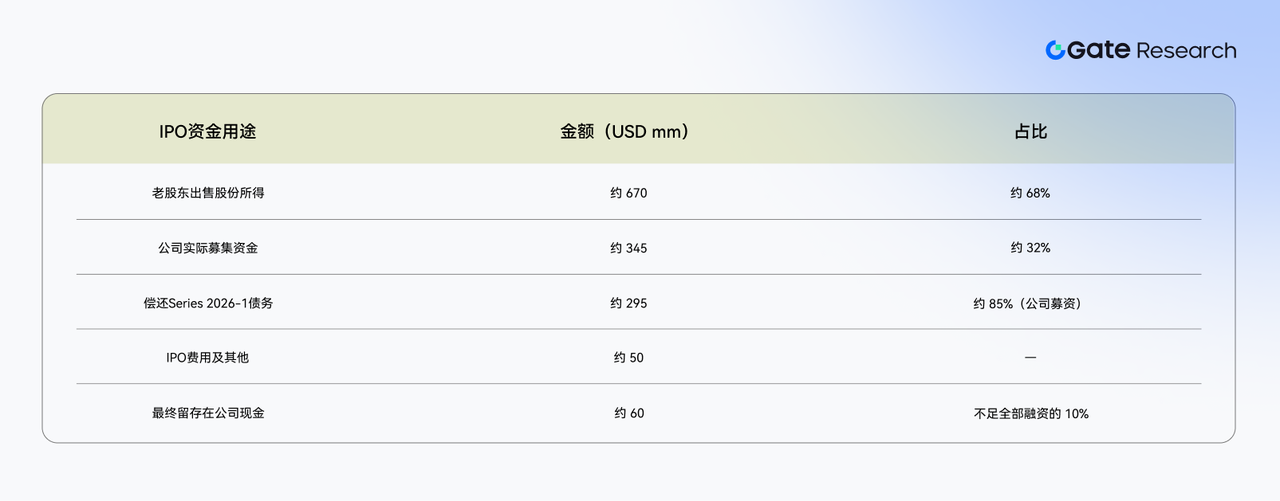
Task: Click the 不足全部融资的 10% cell
Action: (x=1030, y=412)
